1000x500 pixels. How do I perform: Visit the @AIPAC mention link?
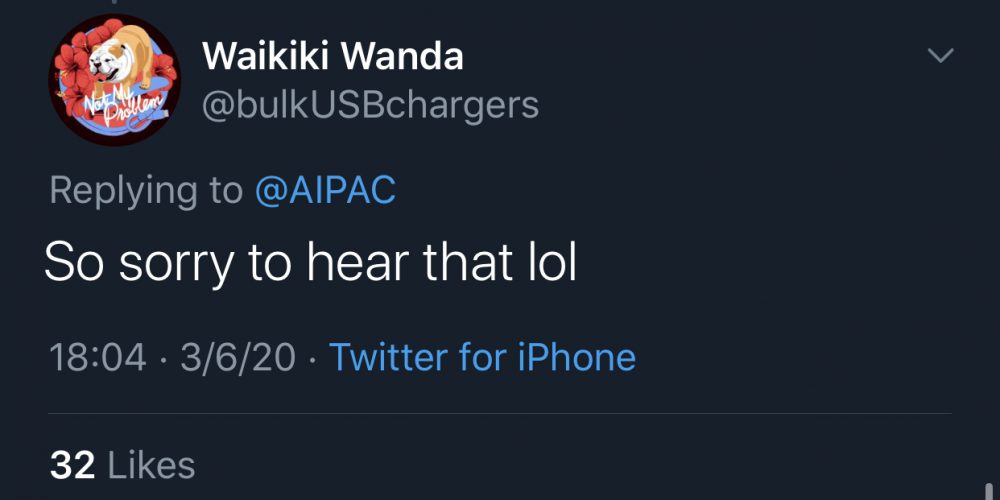326,190
